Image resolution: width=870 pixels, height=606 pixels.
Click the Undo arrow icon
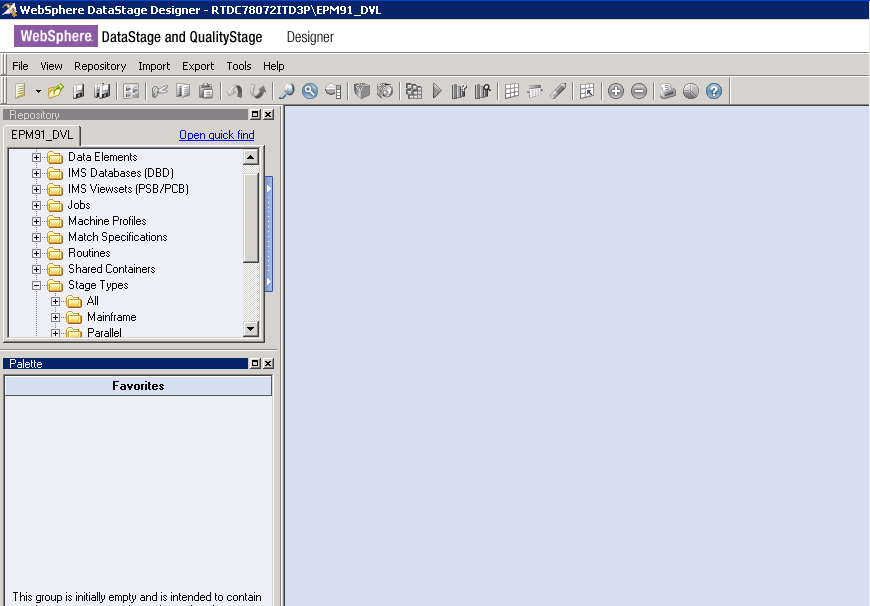click(235, 90)
